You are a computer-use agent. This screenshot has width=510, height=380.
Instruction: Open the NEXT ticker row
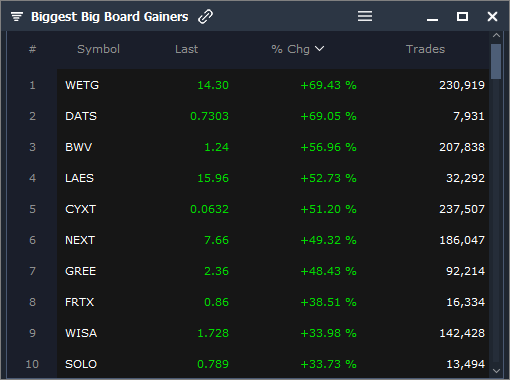273,240
